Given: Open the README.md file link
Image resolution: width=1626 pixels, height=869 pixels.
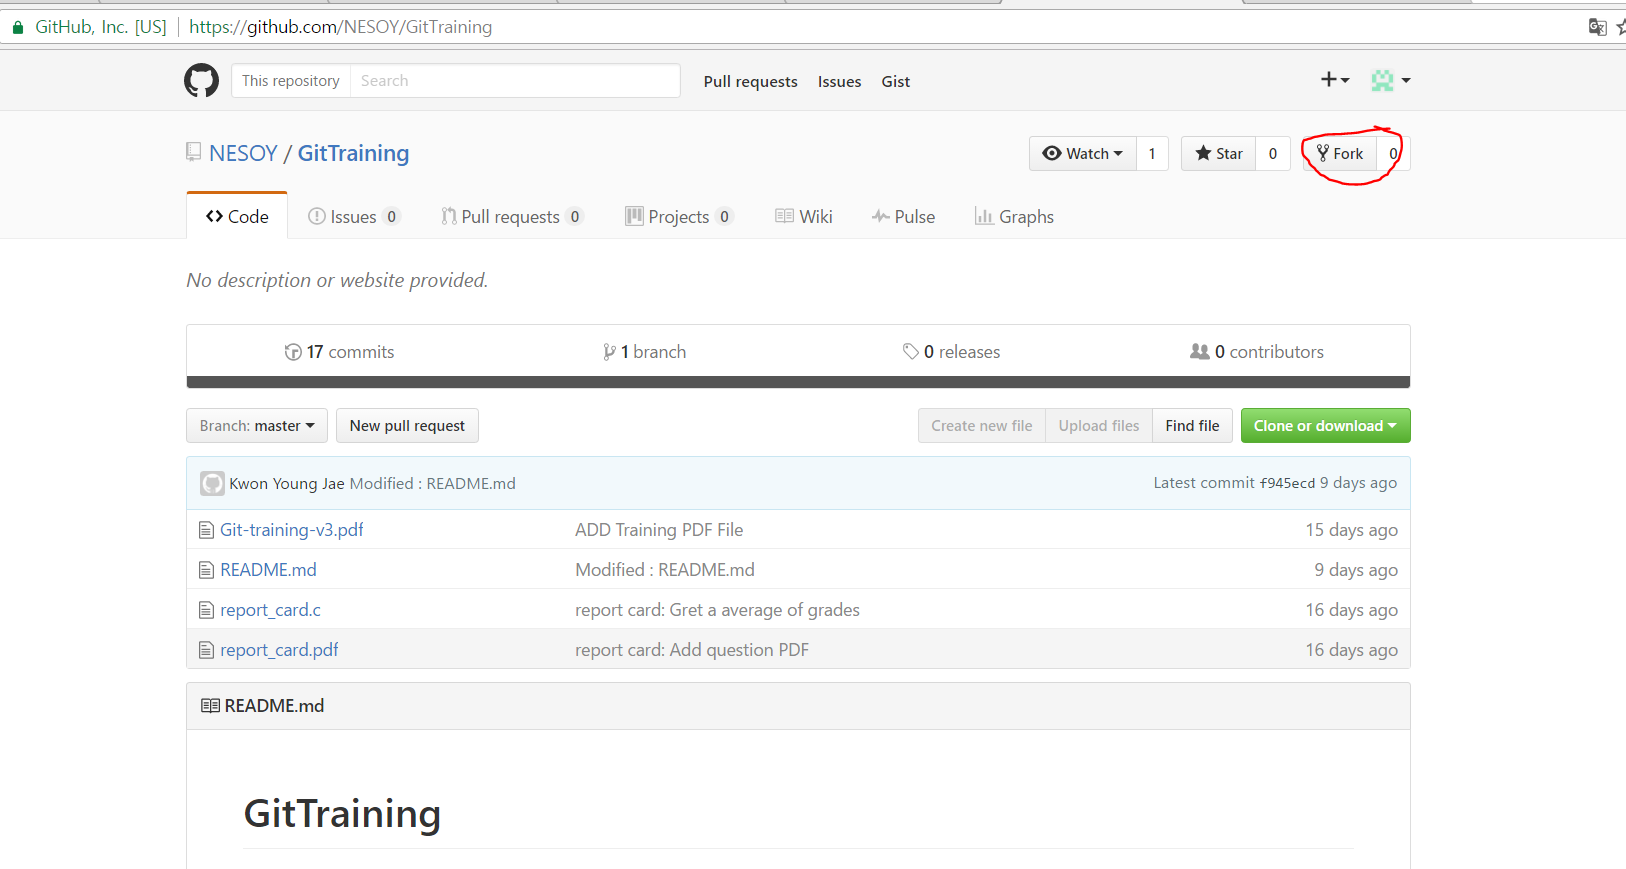Looking at the screenshot, I should [x=268, y=570].
